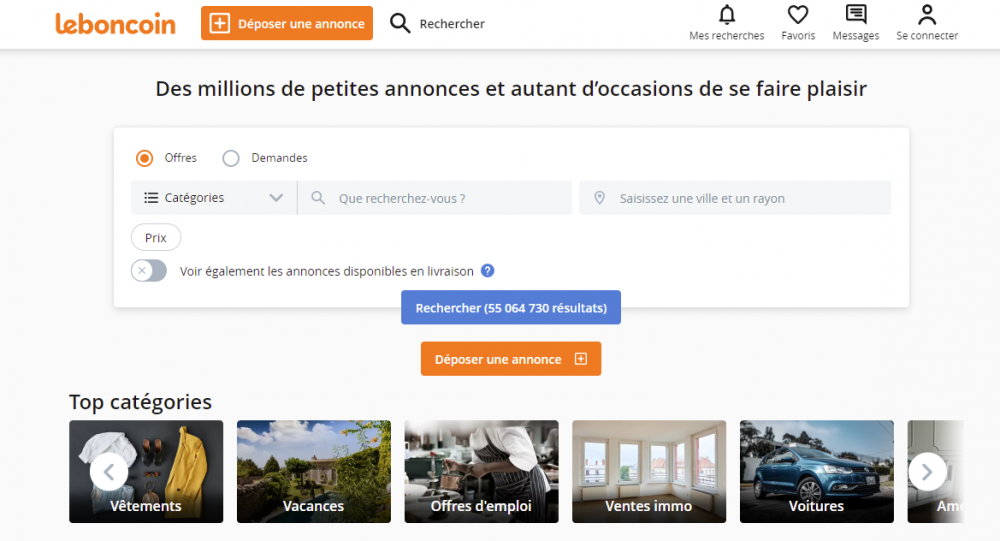This screenshot has width=1000, height=541.
Task: Expand the Catégories dropdown
Action: click(213, 198)
